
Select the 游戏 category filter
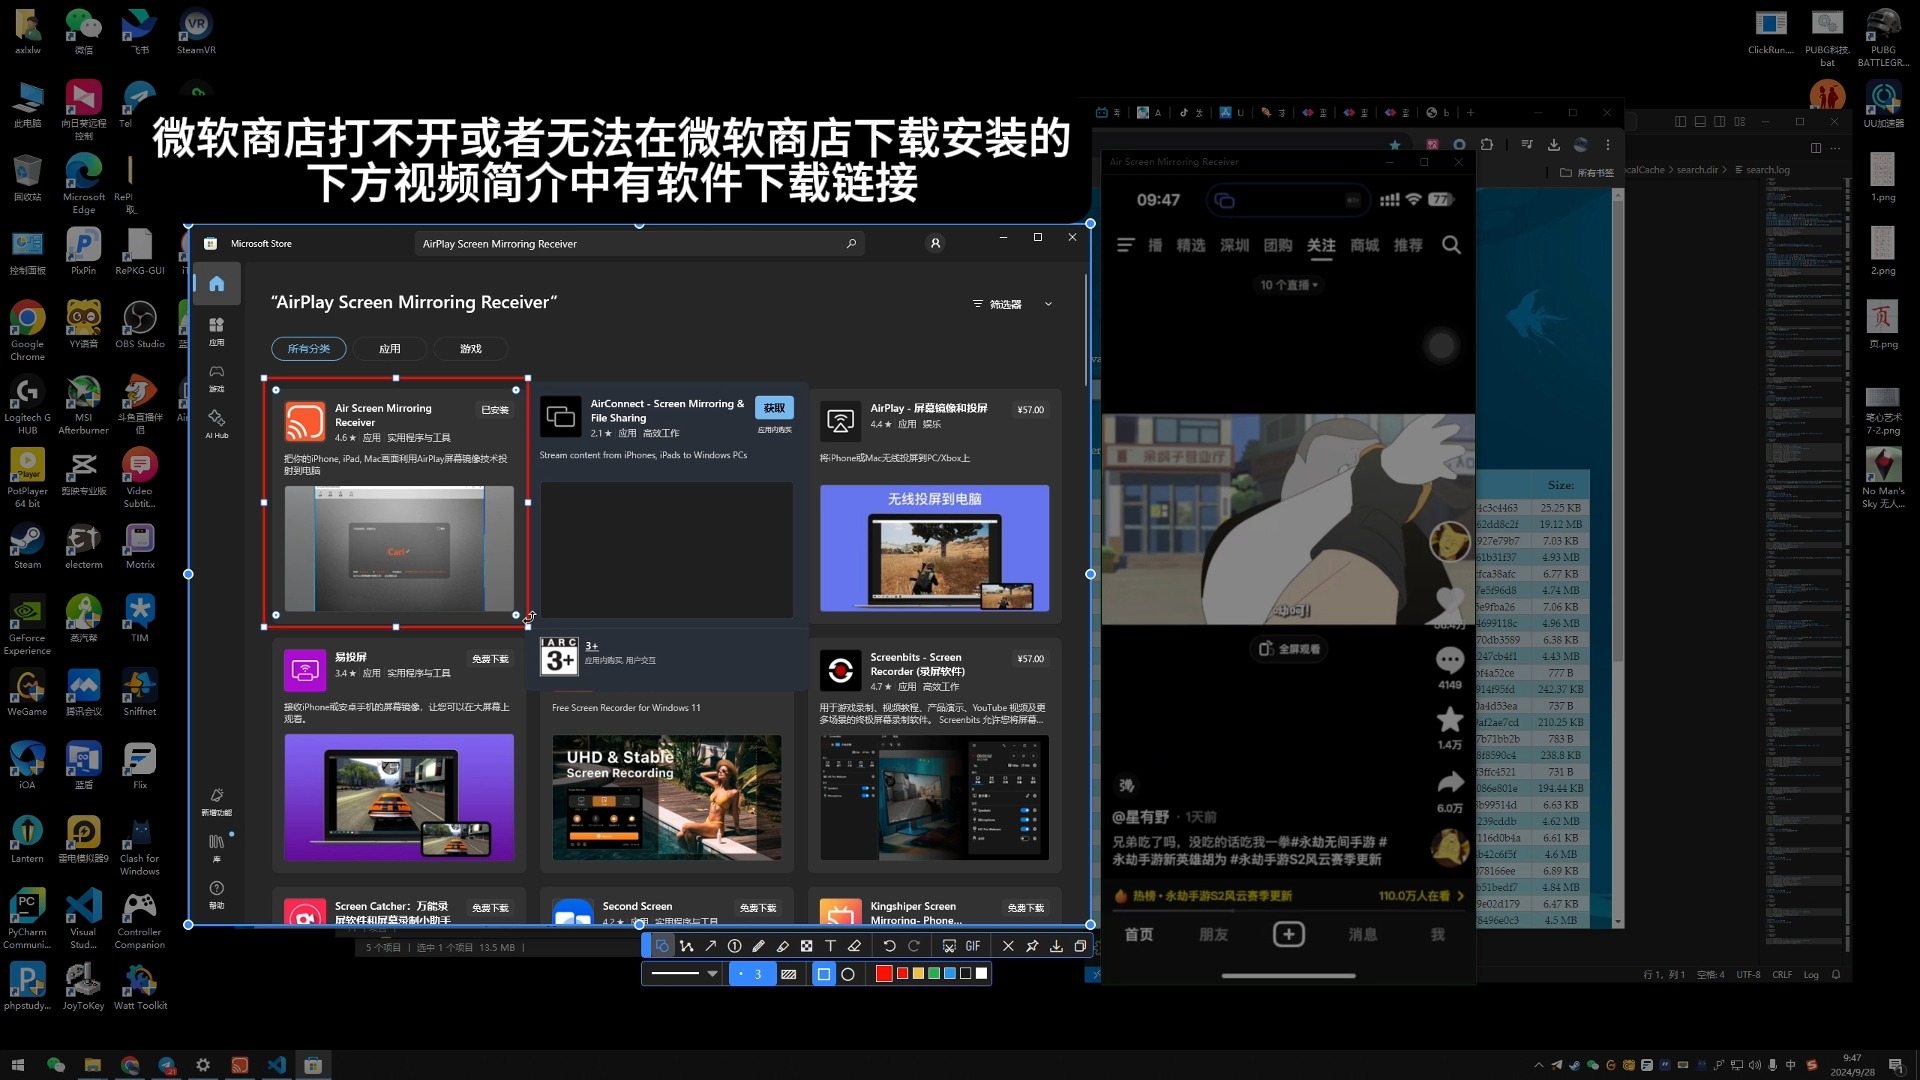point(471,349)
